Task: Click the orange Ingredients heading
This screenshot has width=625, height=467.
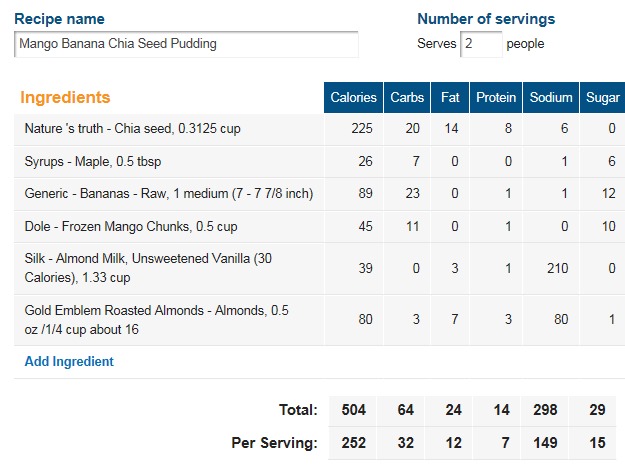Action: (x=65, y=98)
